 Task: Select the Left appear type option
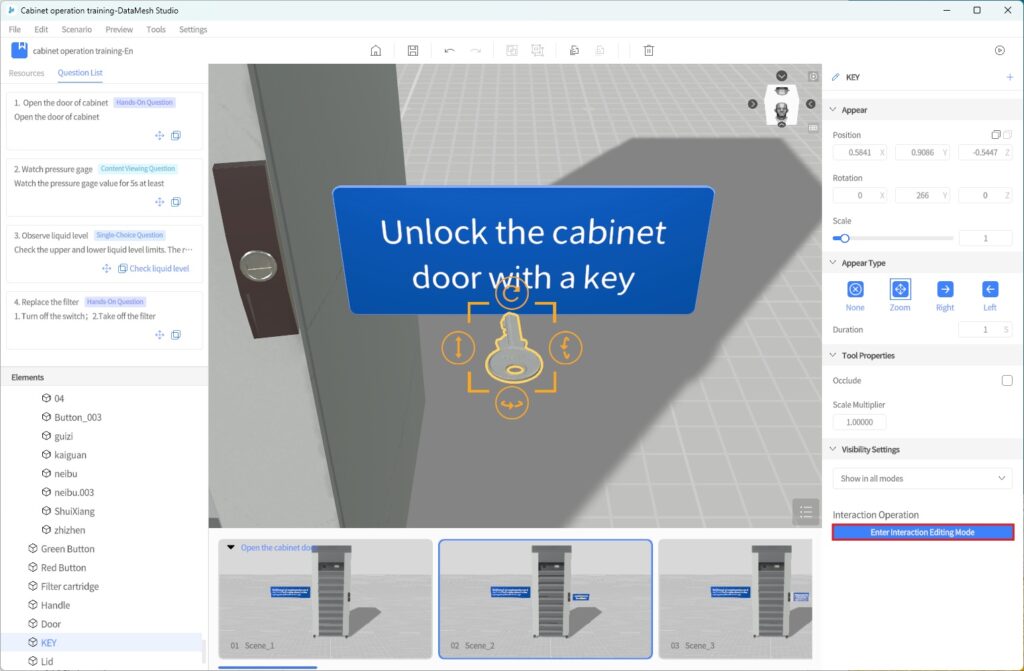(x=990, y=289)
